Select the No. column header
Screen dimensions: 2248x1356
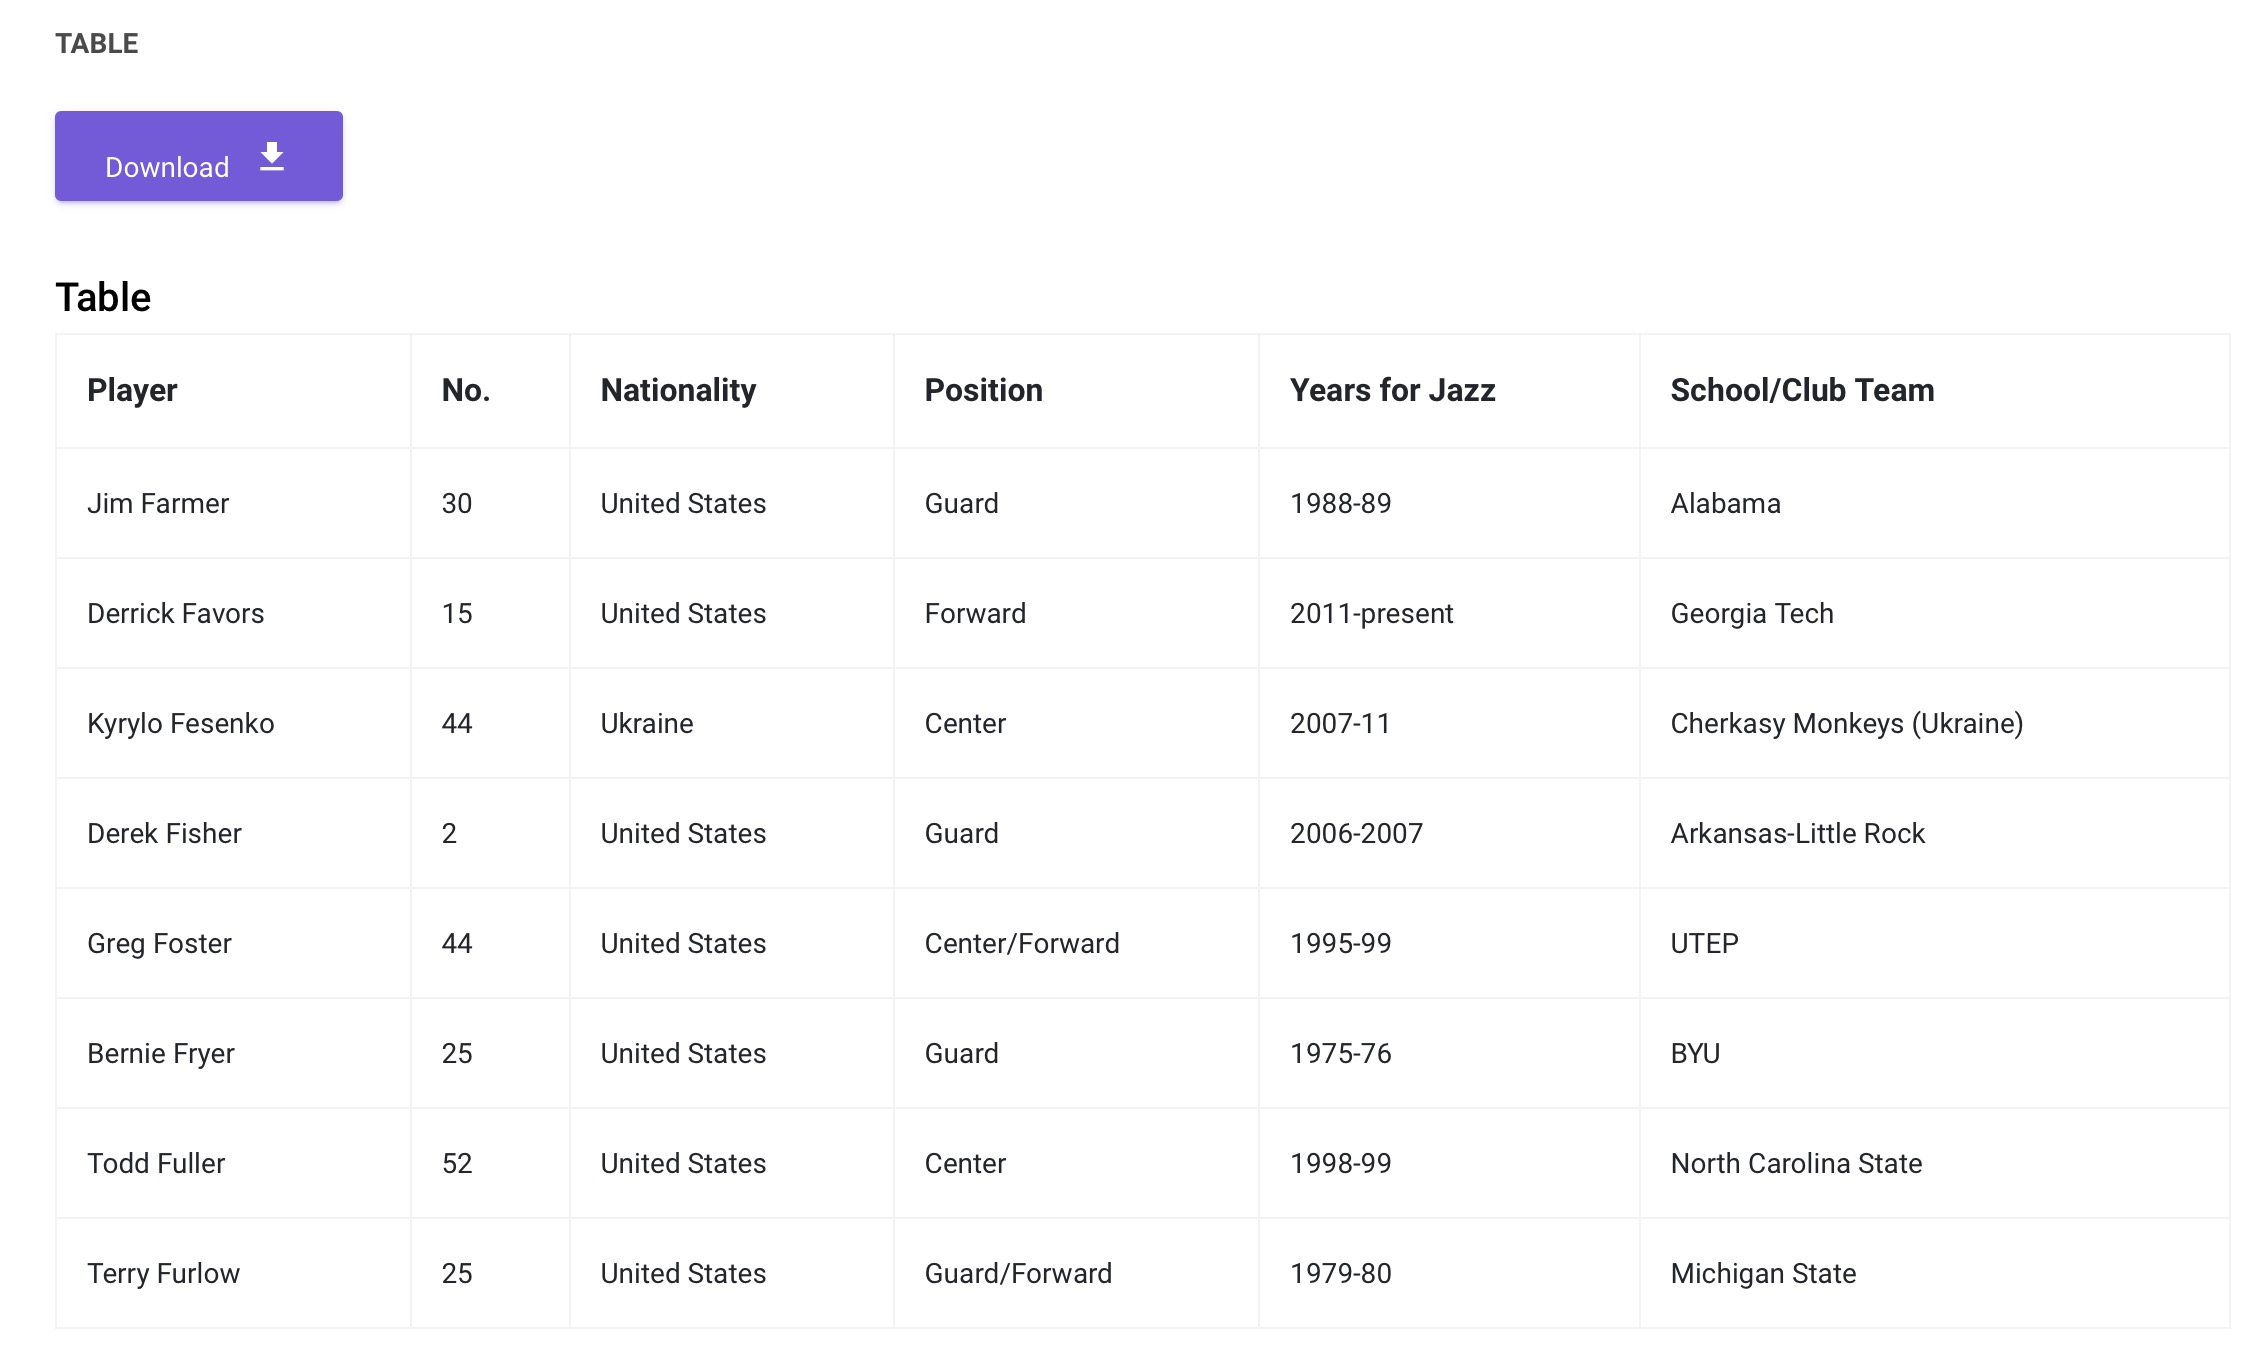coord(490,391)
